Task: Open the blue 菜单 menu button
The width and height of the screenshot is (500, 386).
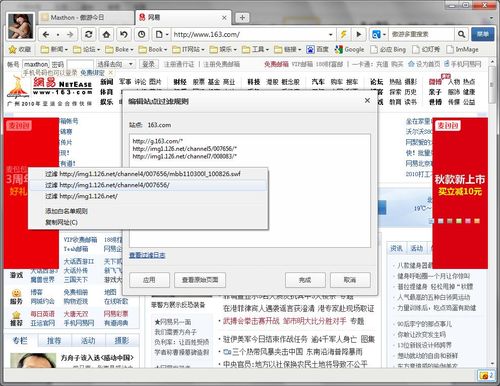Action: (x=483, y=34)
